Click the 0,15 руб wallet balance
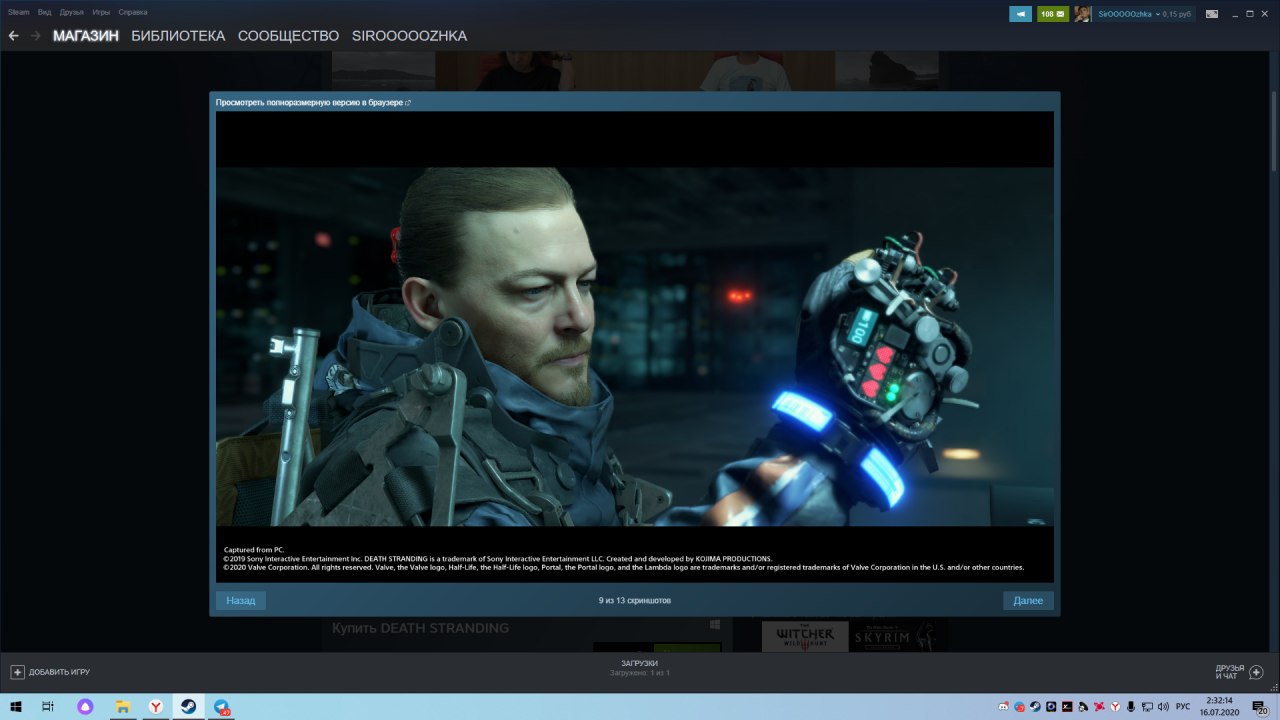The width and height of the screenshot is (1280, 720). pos(1178,14)
